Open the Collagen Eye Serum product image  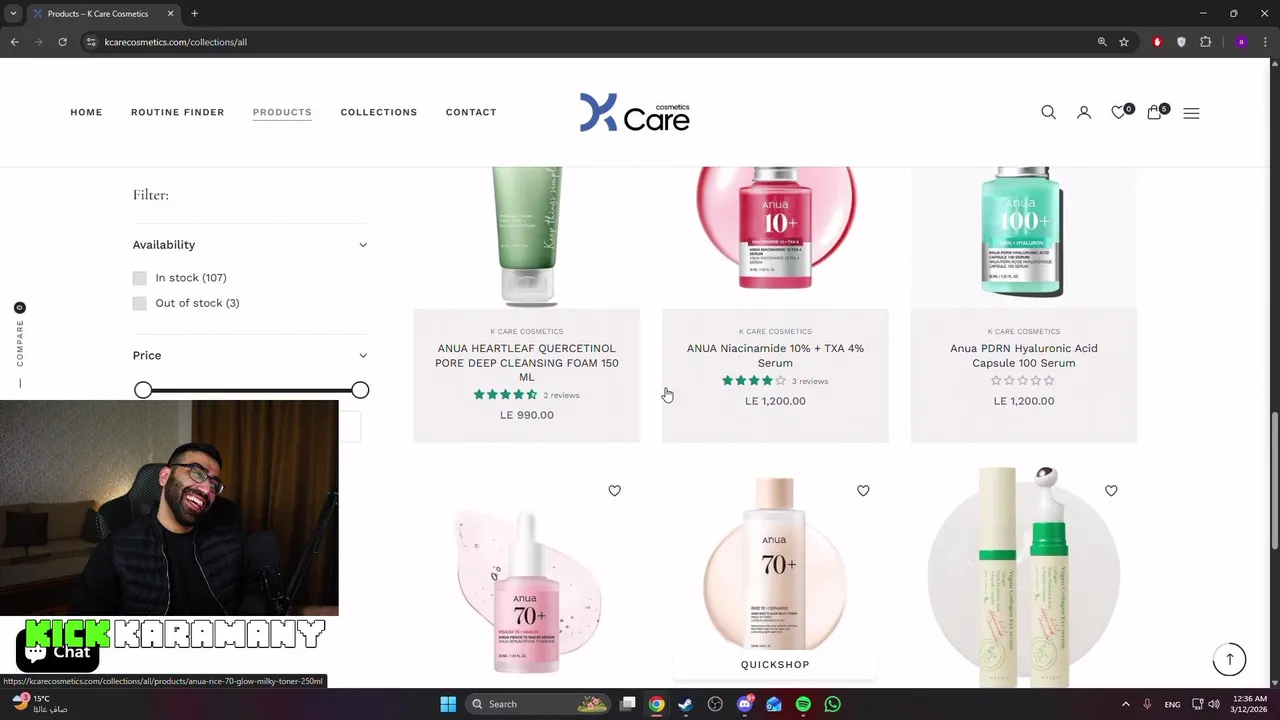coord(1024,575)
